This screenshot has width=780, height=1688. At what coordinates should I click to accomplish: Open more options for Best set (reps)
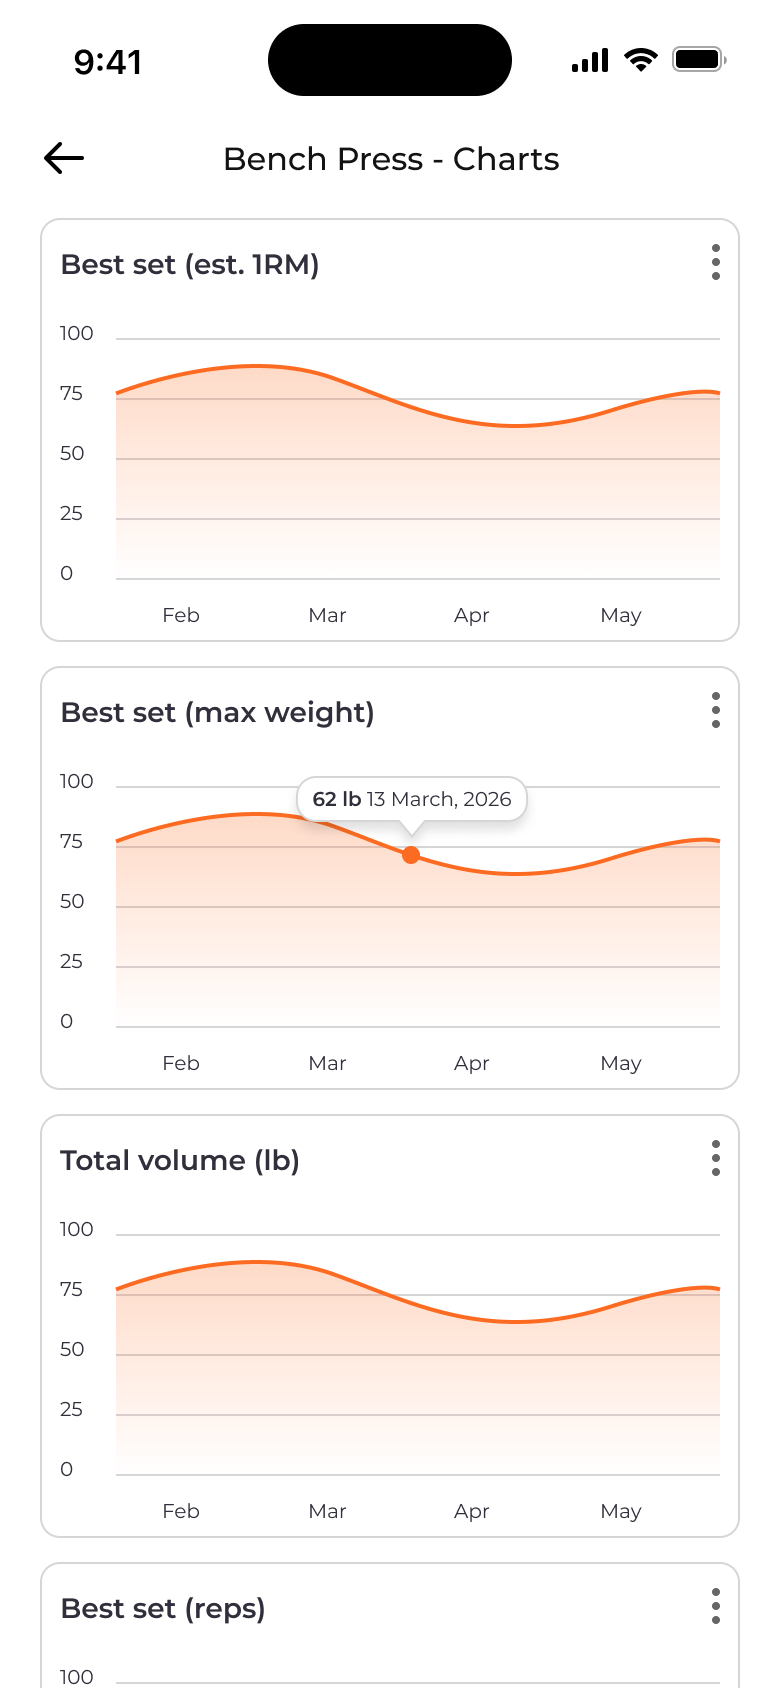(716, 1606)
